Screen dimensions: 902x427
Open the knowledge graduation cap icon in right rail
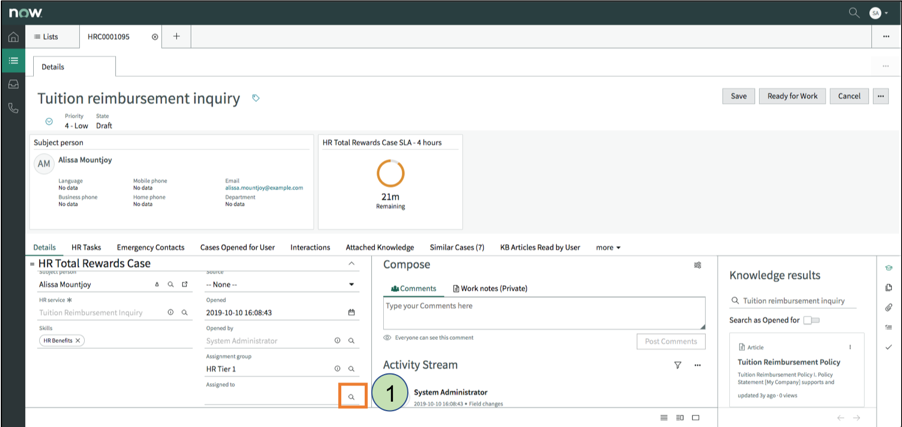888,268
